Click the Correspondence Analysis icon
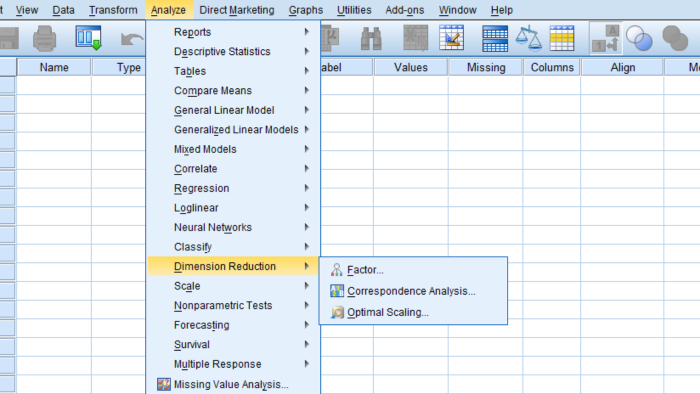 point(337,291)
